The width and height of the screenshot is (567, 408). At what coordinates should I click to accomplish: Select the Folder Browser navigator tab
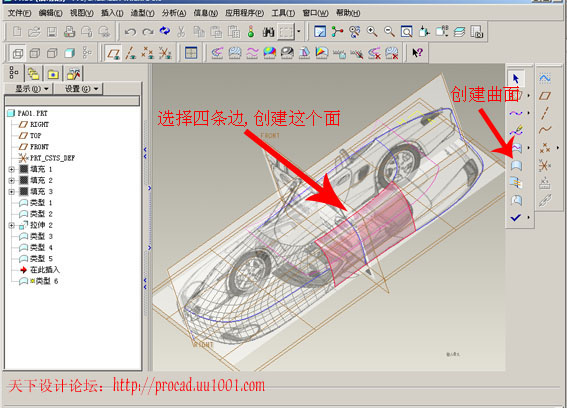tap(33, 74)
